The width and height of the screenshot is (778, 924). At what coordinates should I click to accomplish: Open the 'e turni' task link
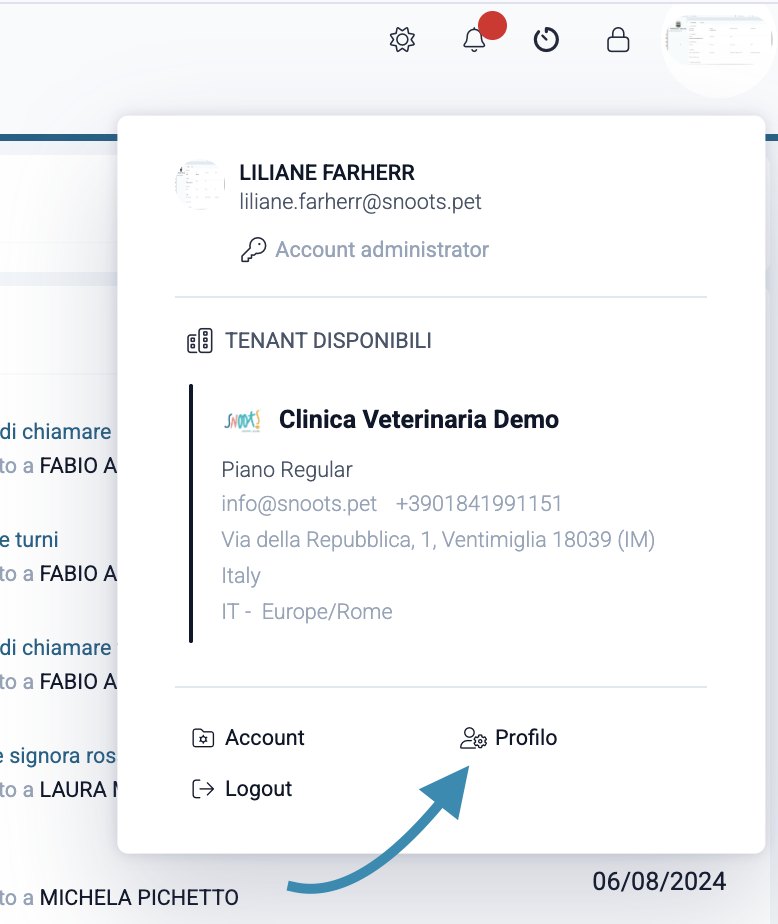(x=29, y=540)
